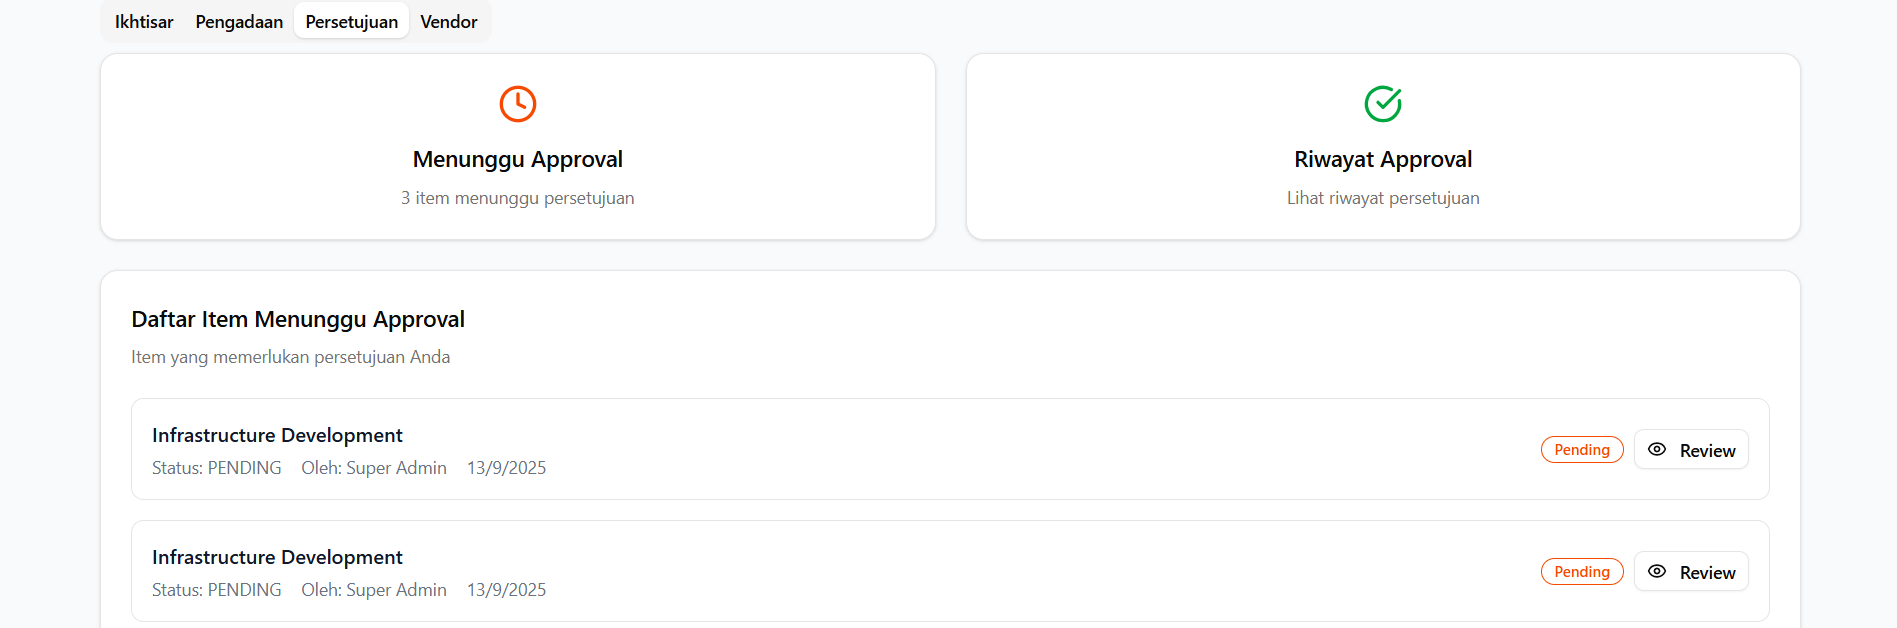Screen dimensions: 1897x628
Task: Click the "Lihat riwayat persetujuan" text
Action: coord(1383,198)
